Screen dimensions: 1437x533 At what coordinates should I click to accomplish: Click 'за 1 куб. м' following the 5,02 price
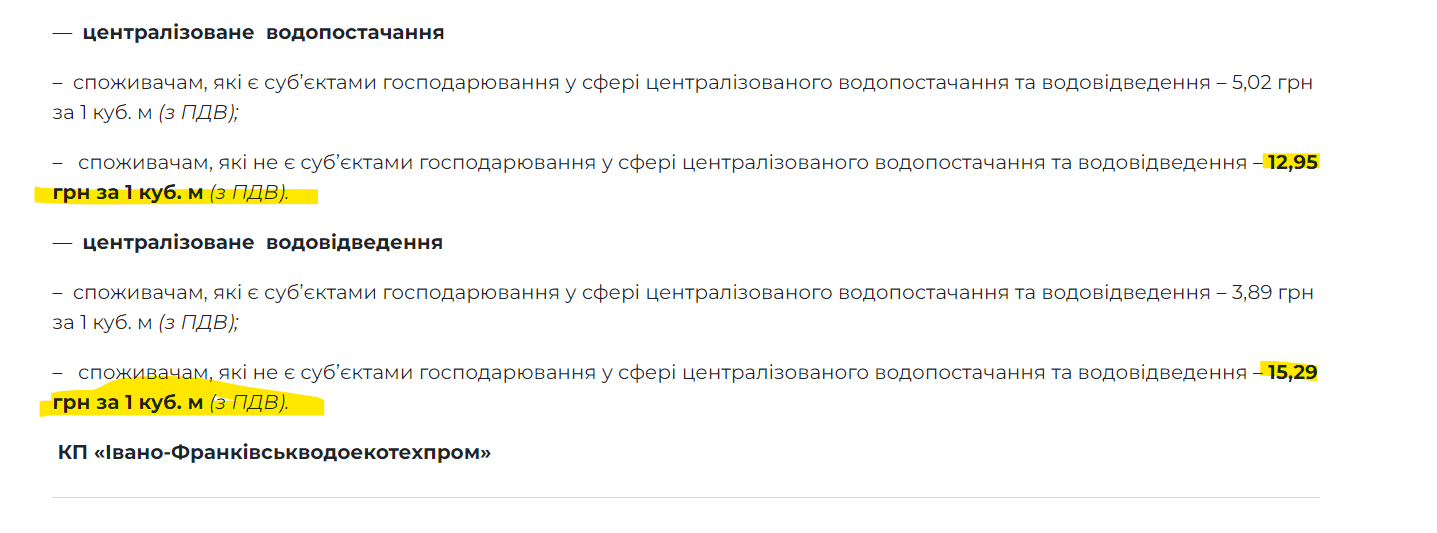[101, 113]
